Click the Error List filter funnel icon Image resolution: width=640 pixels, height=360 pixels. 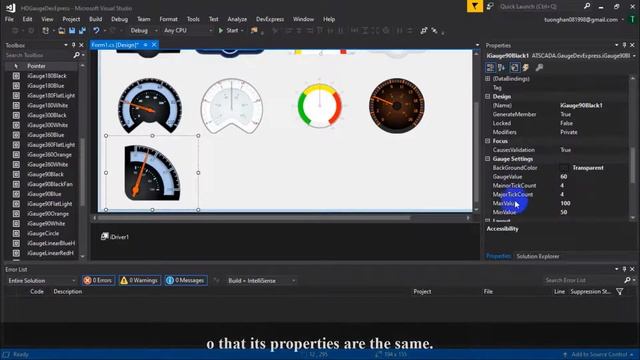620,291
